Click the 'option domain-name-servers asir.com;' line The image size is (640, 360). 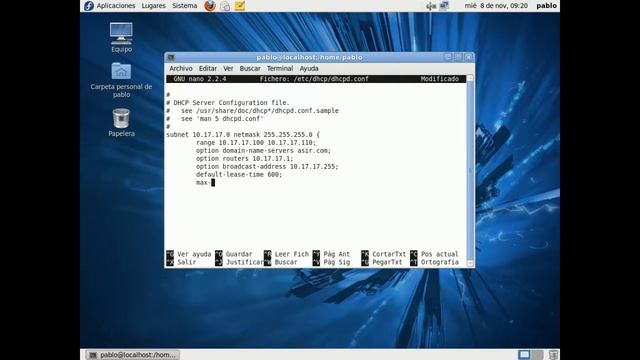click(263, 151)
